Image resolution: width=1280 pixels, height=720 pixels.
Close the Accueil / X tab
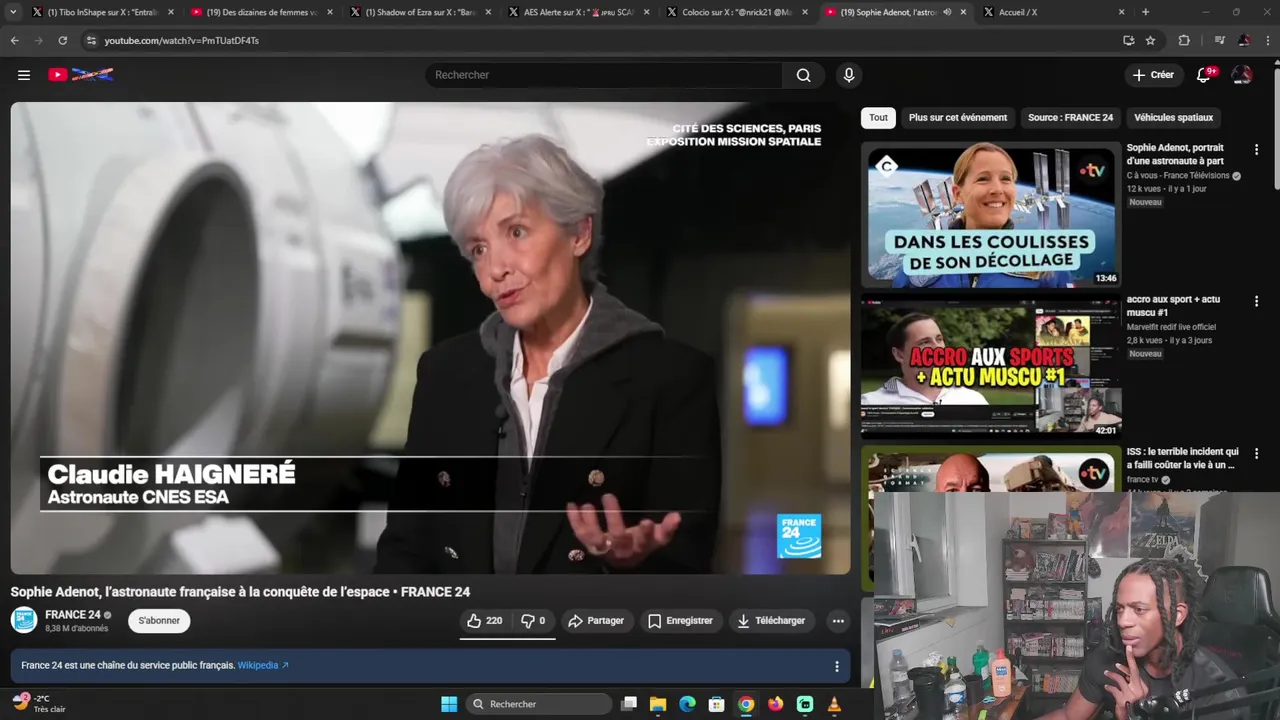click(1121, 12)
